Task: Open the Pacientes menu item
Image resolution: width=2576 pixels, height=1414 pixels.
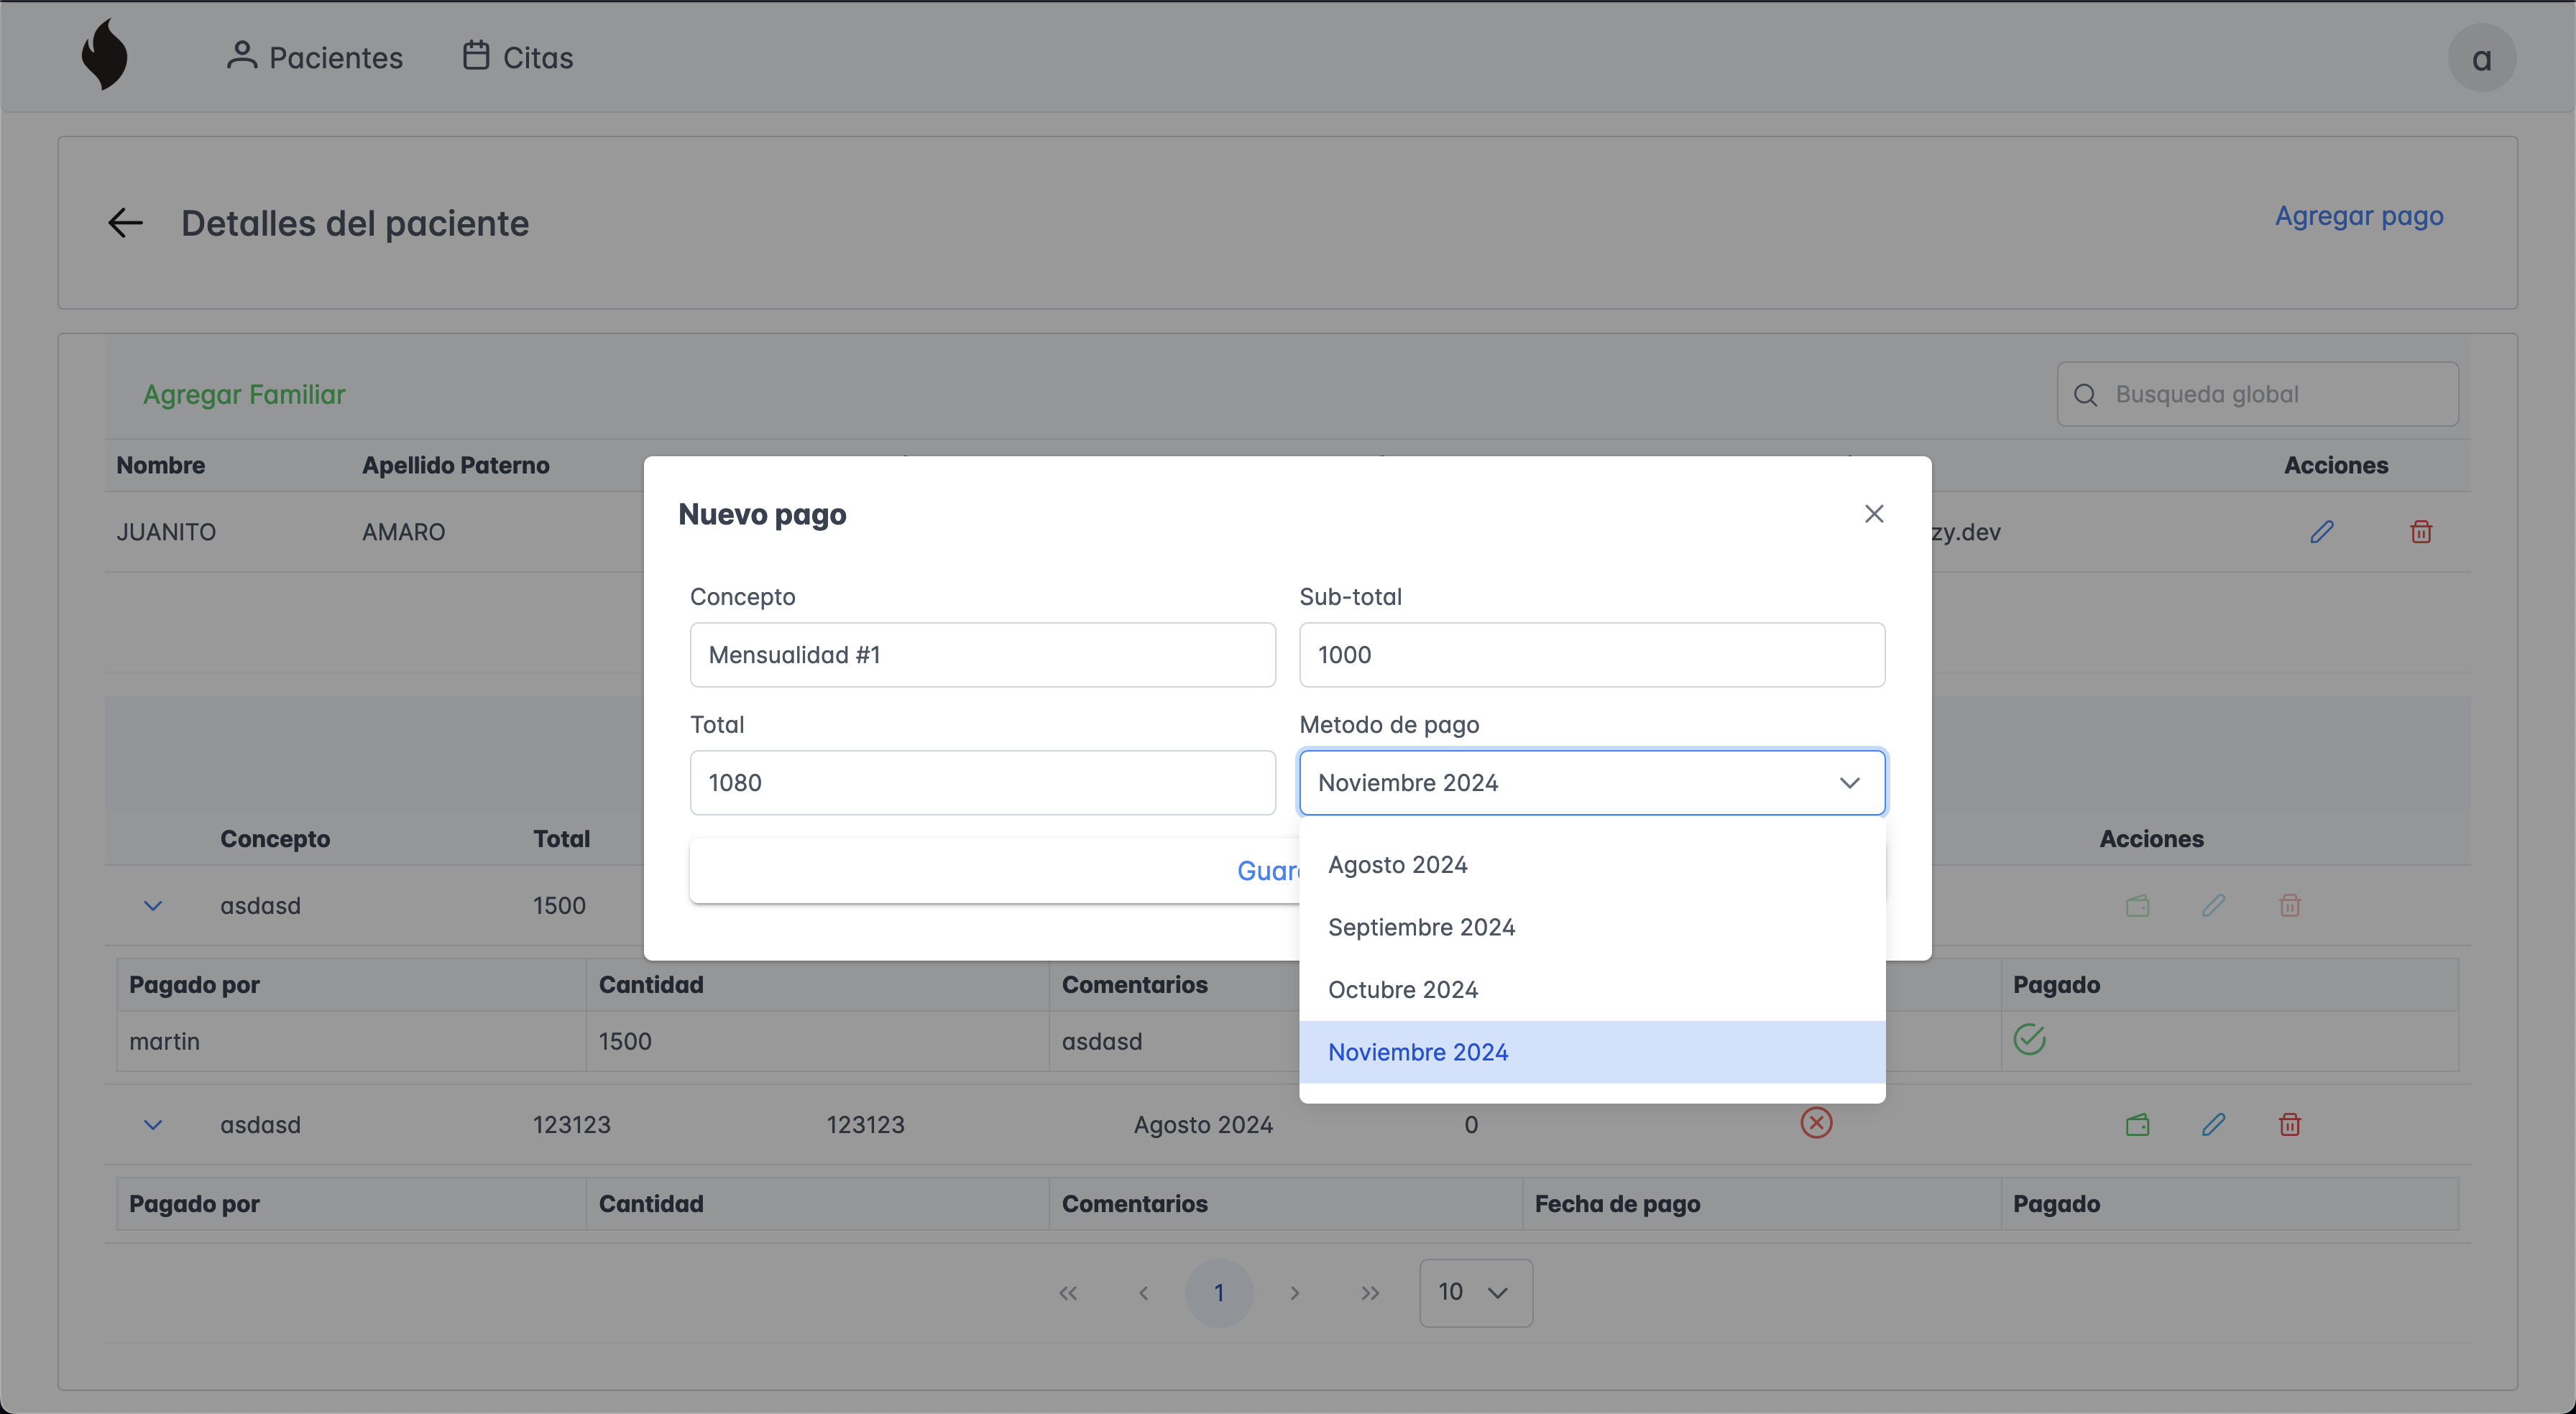Action: (x=314, y=57)
